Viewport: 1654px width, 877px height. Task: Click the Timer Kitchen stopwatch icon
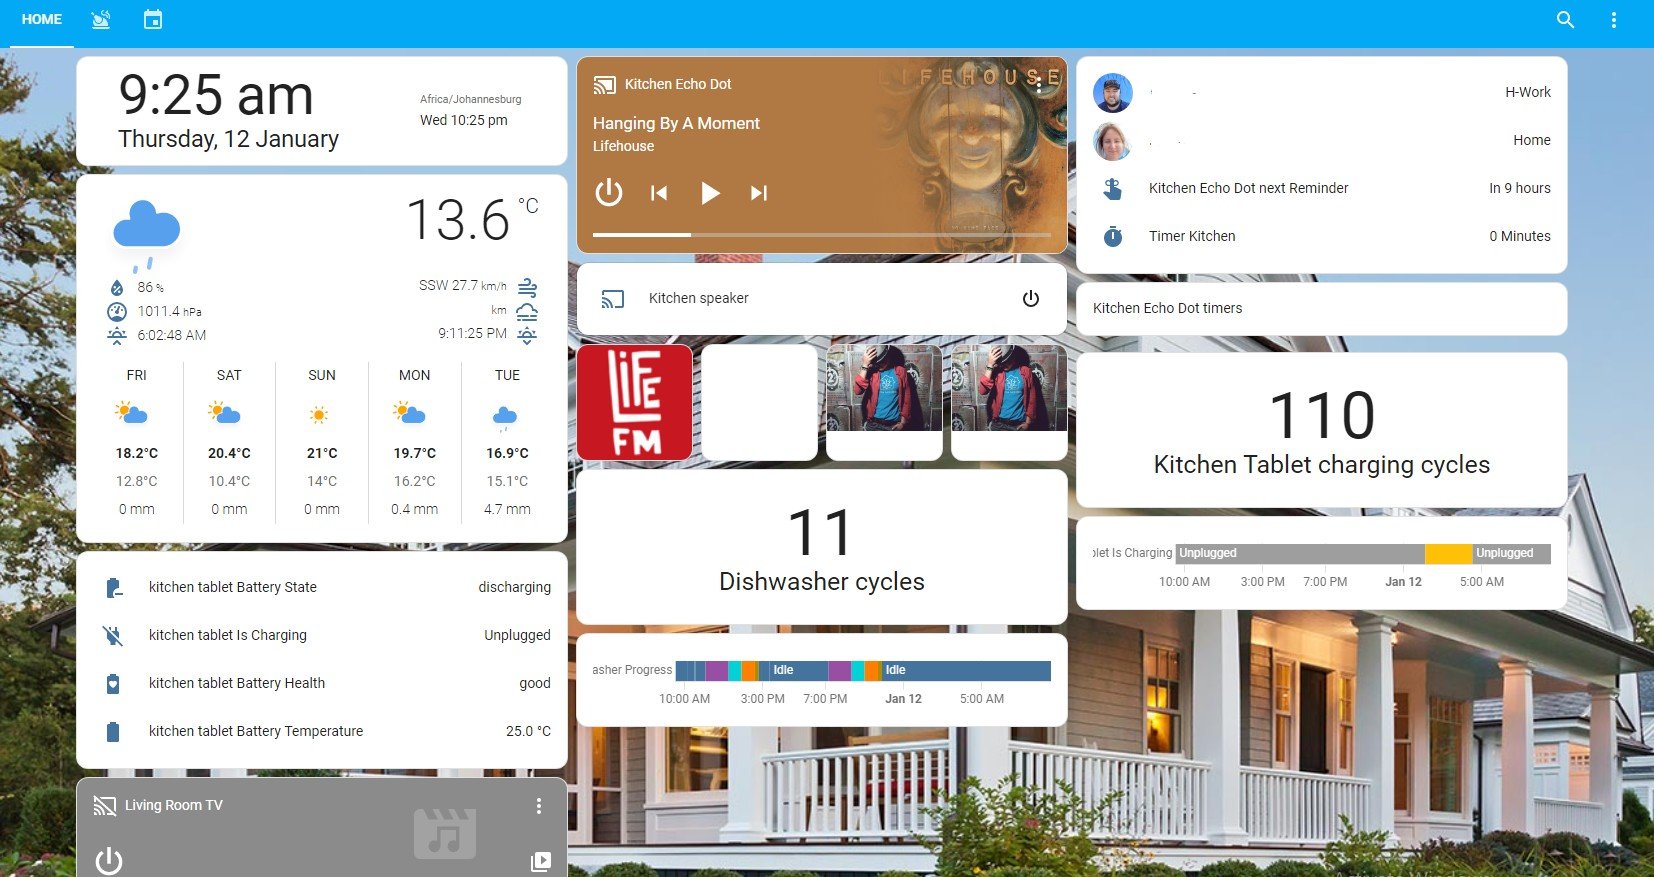[1113, 236]
